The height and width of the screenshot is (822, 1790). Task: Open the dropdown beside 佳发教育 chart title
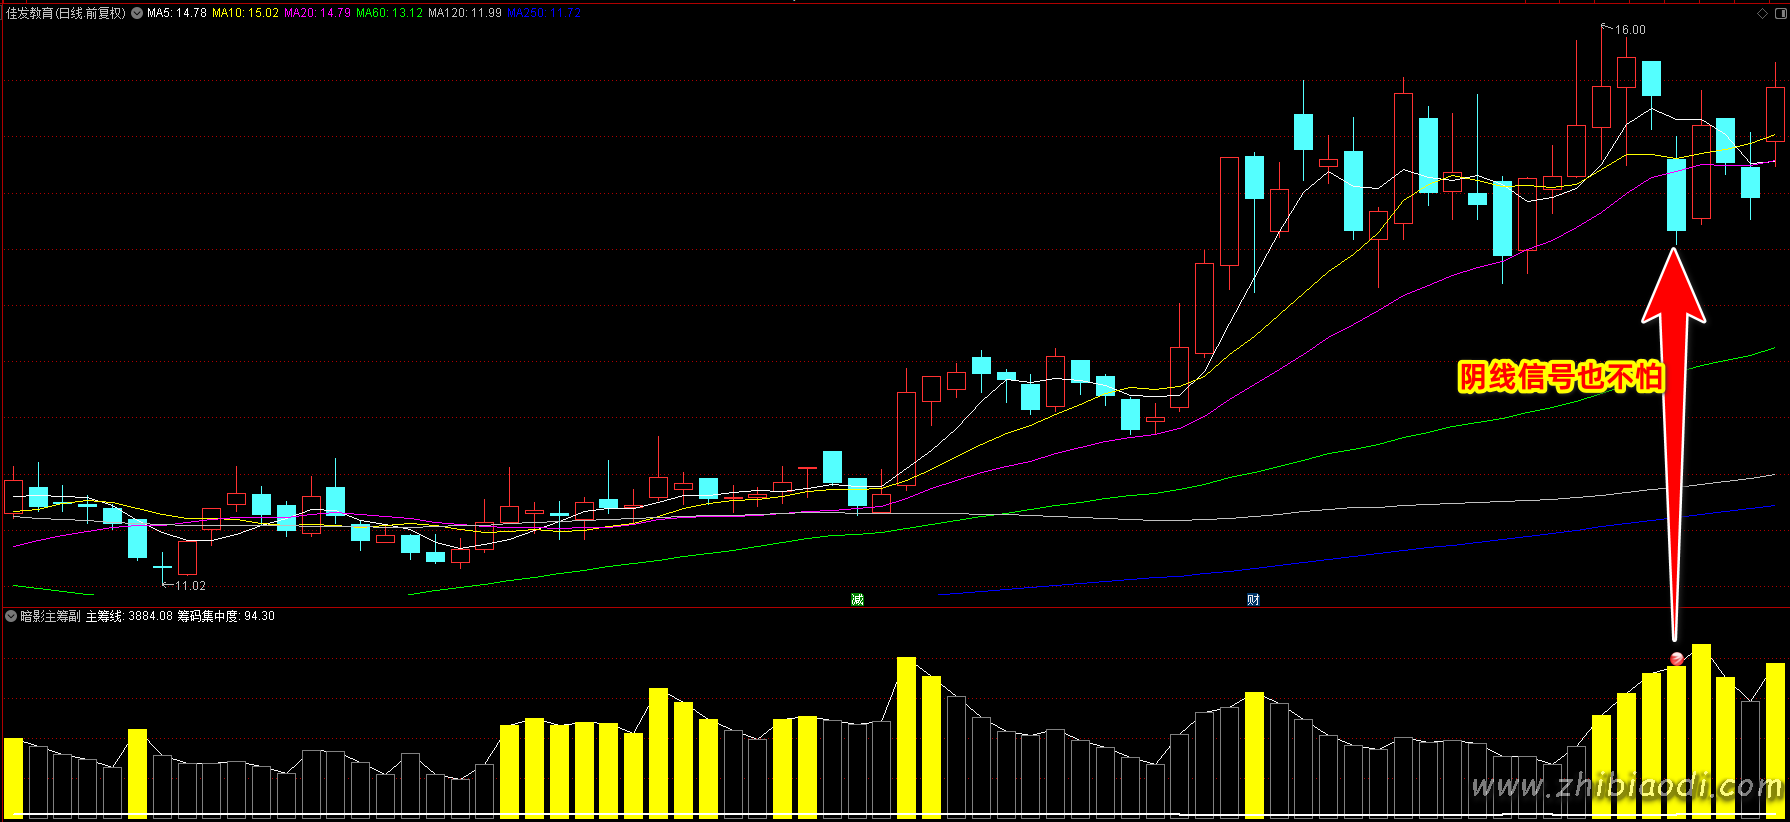137,13
